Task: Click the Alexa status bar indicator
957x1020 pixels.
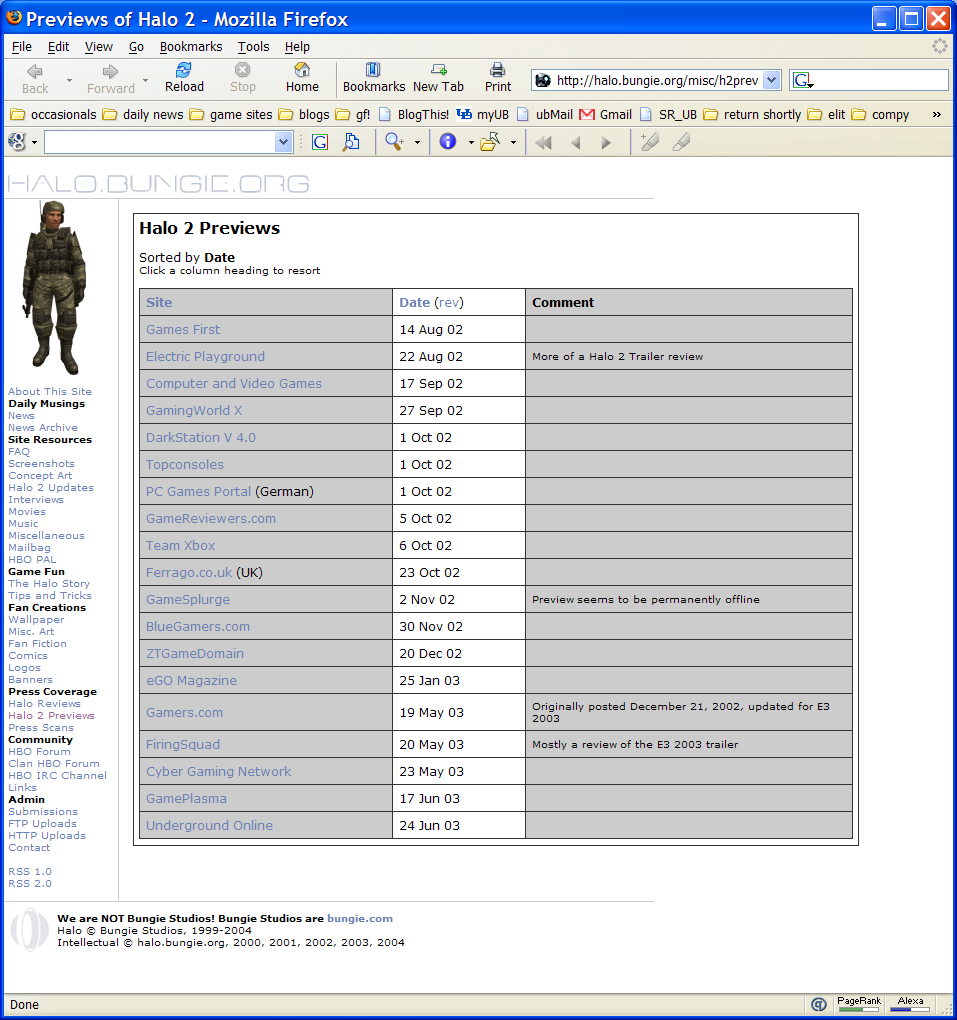Action: (x=910, y=1004)
